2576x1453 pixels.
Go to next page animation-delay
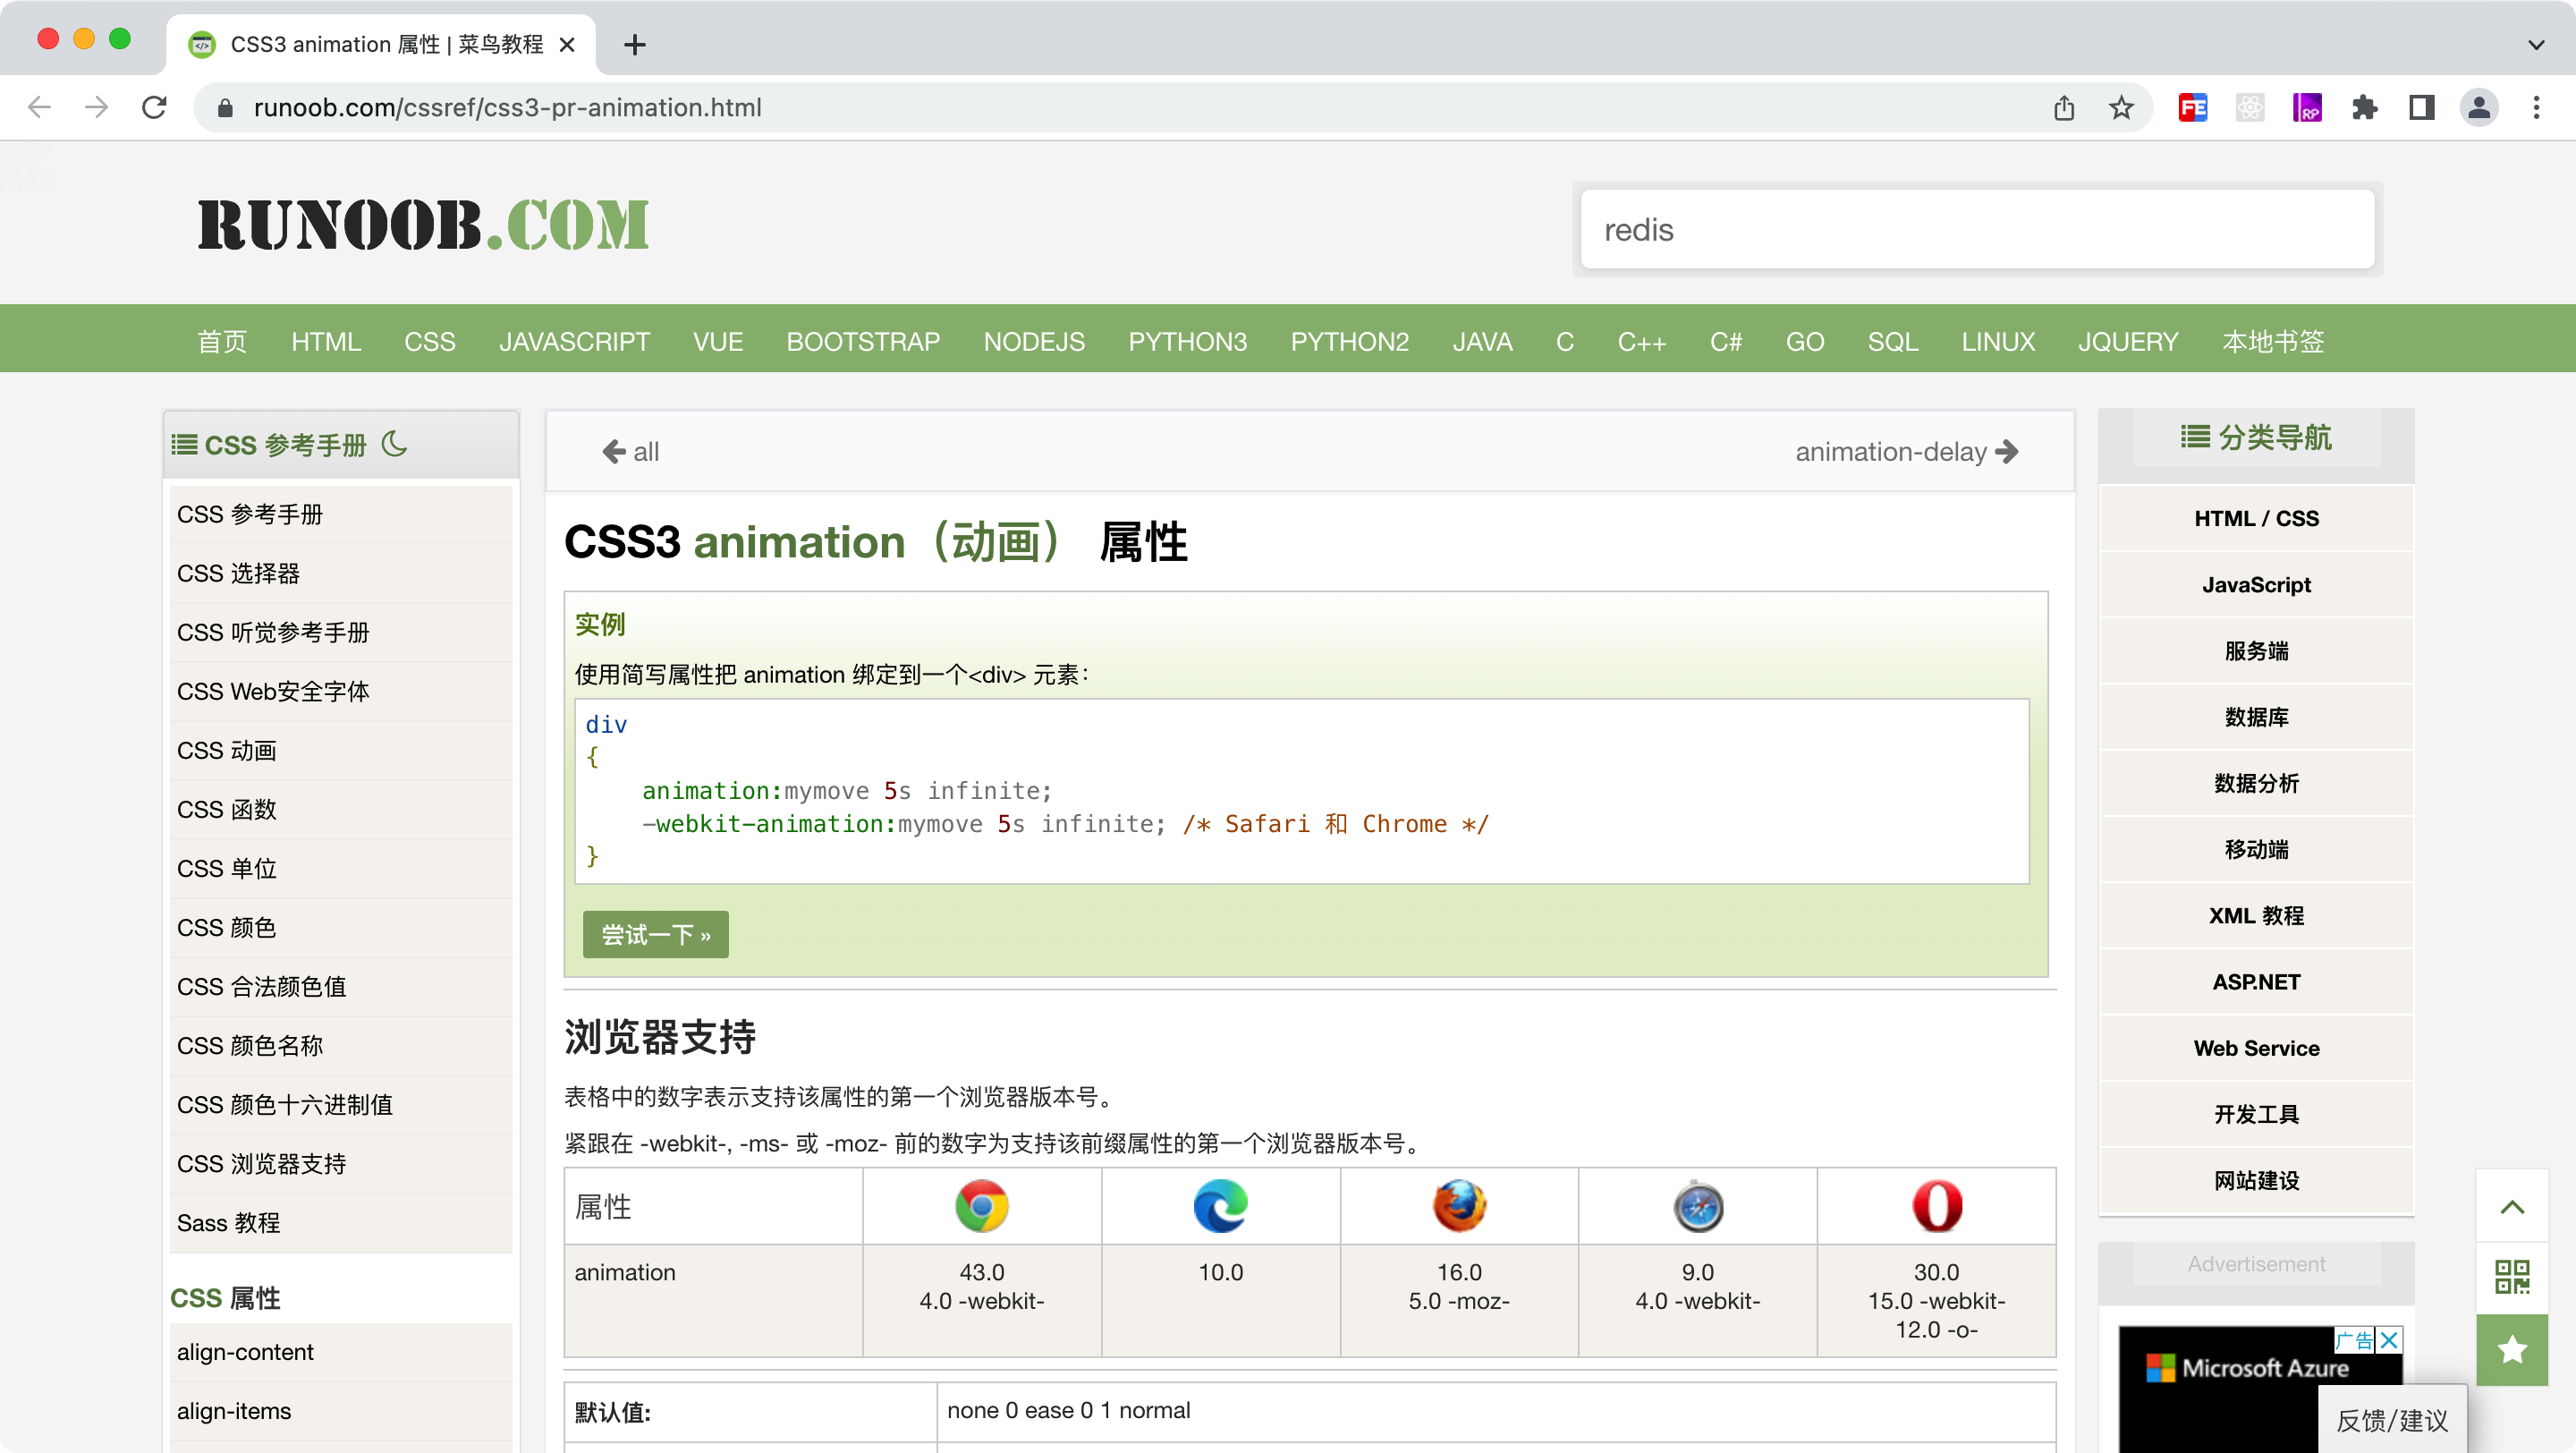coord(1905,452)
